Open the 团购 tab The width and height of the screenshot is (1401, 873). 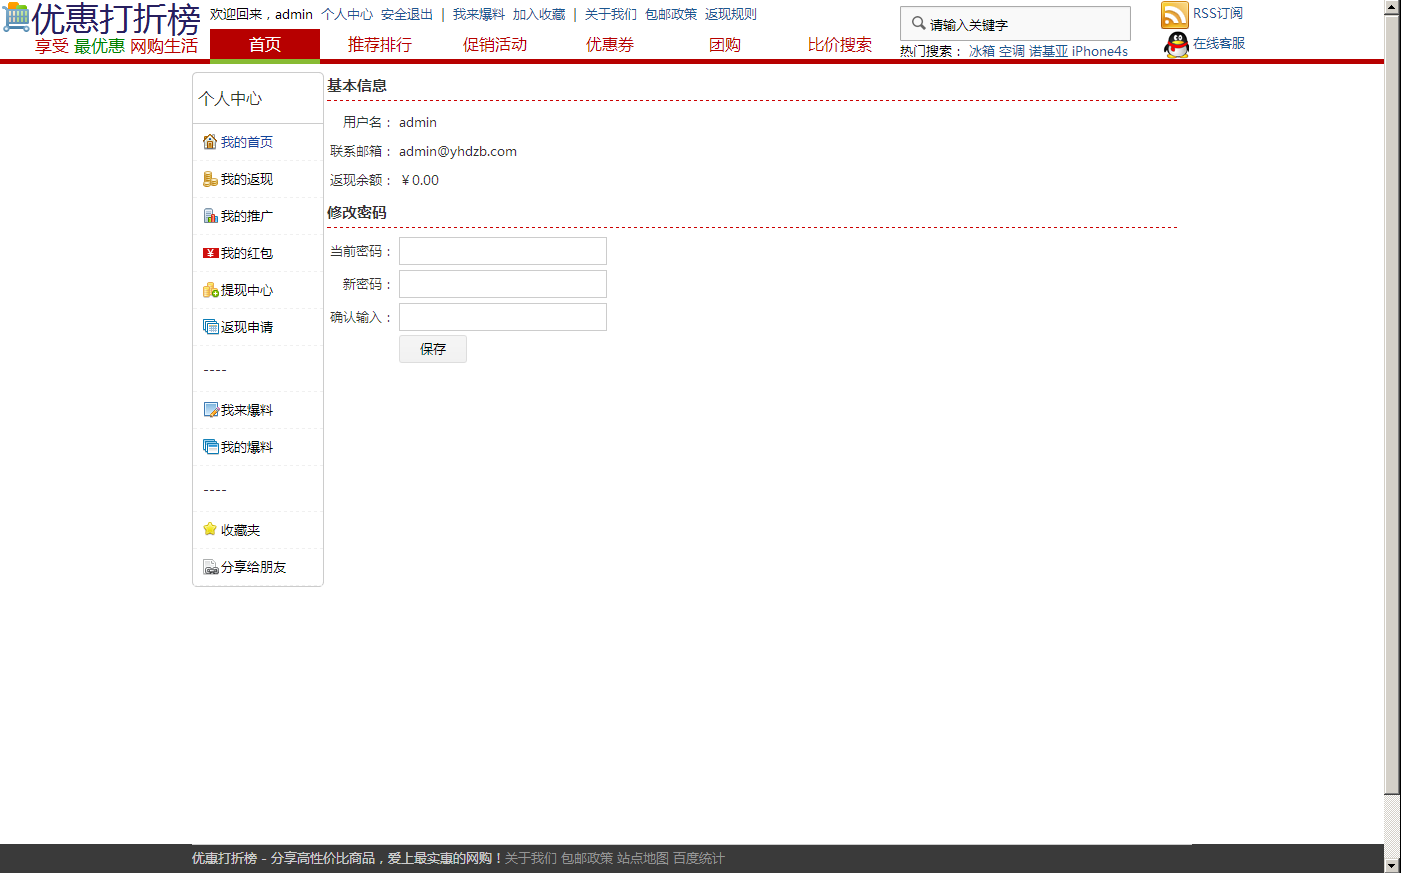pos(725,45)
